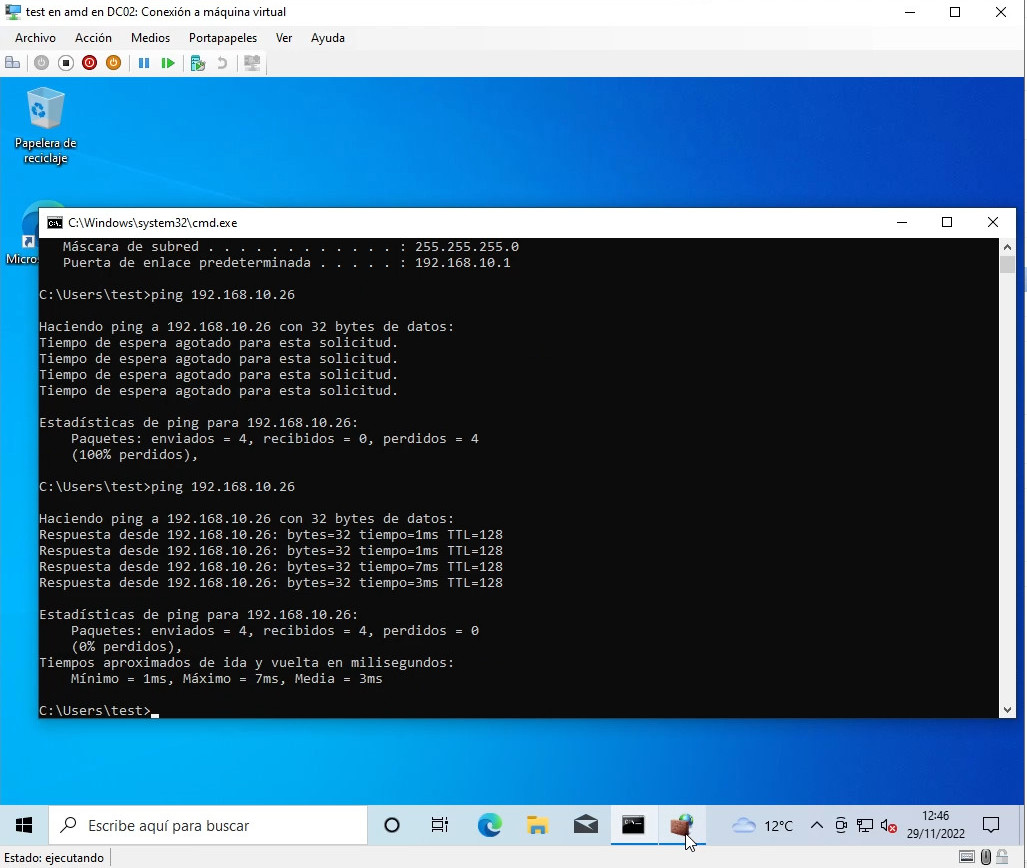The image size is (1027, 868).
Task: Click the Windows Start button in the guest
Action: [x=24, y=825]
